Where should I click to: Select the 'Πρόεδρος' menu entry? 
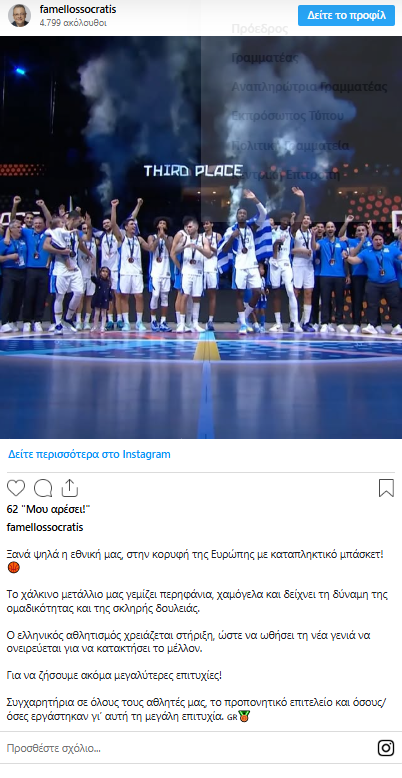pos(260,29)
